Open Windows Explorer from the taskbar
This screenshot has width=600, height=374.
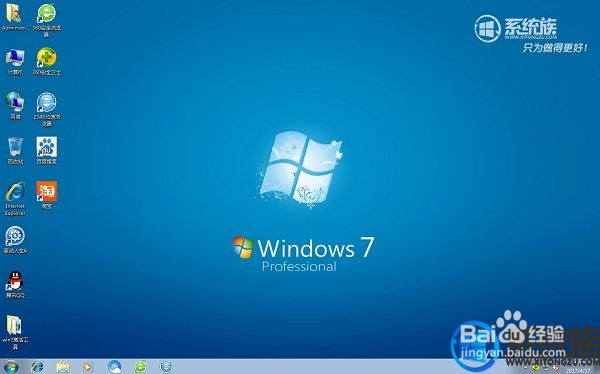click(x=63, y=367)
